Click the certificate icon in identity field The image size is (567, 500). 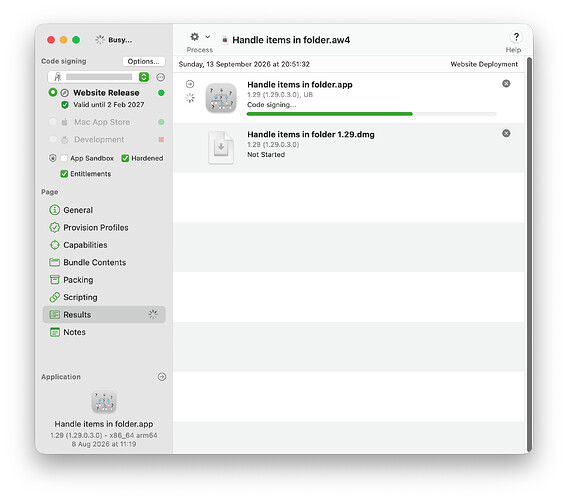[x=57, y=77]
